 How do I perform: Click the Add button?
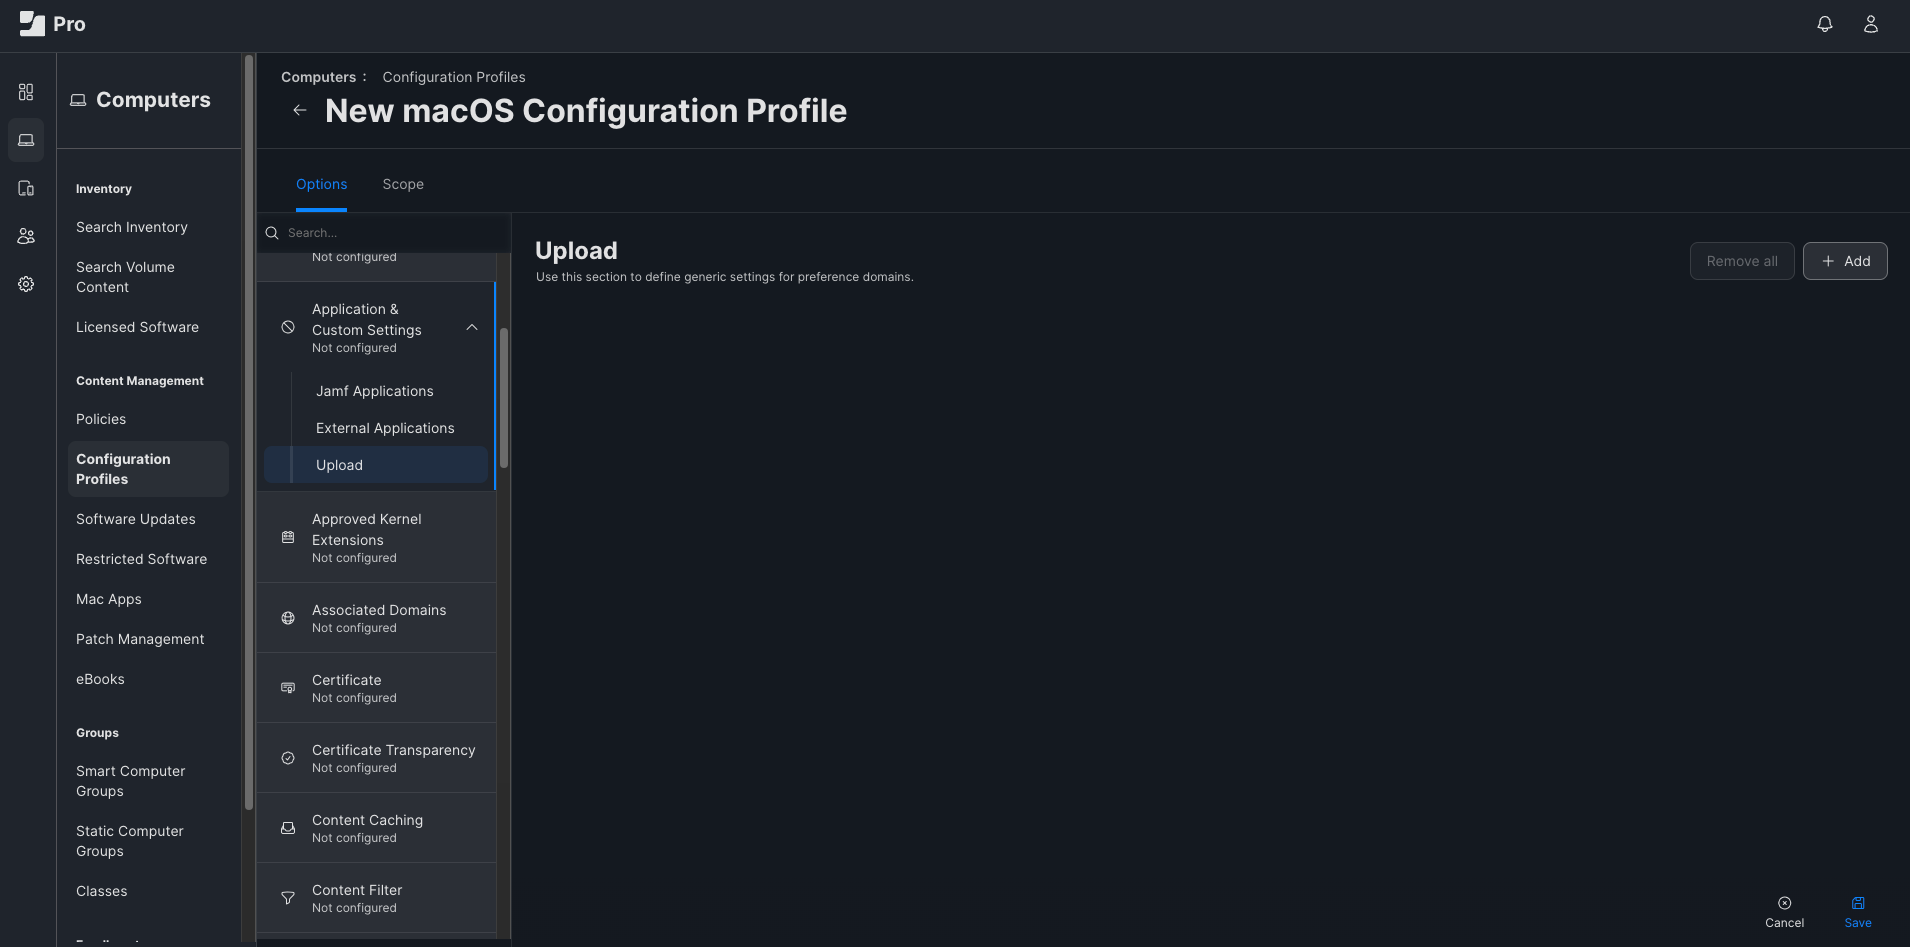pos(1844,261)
